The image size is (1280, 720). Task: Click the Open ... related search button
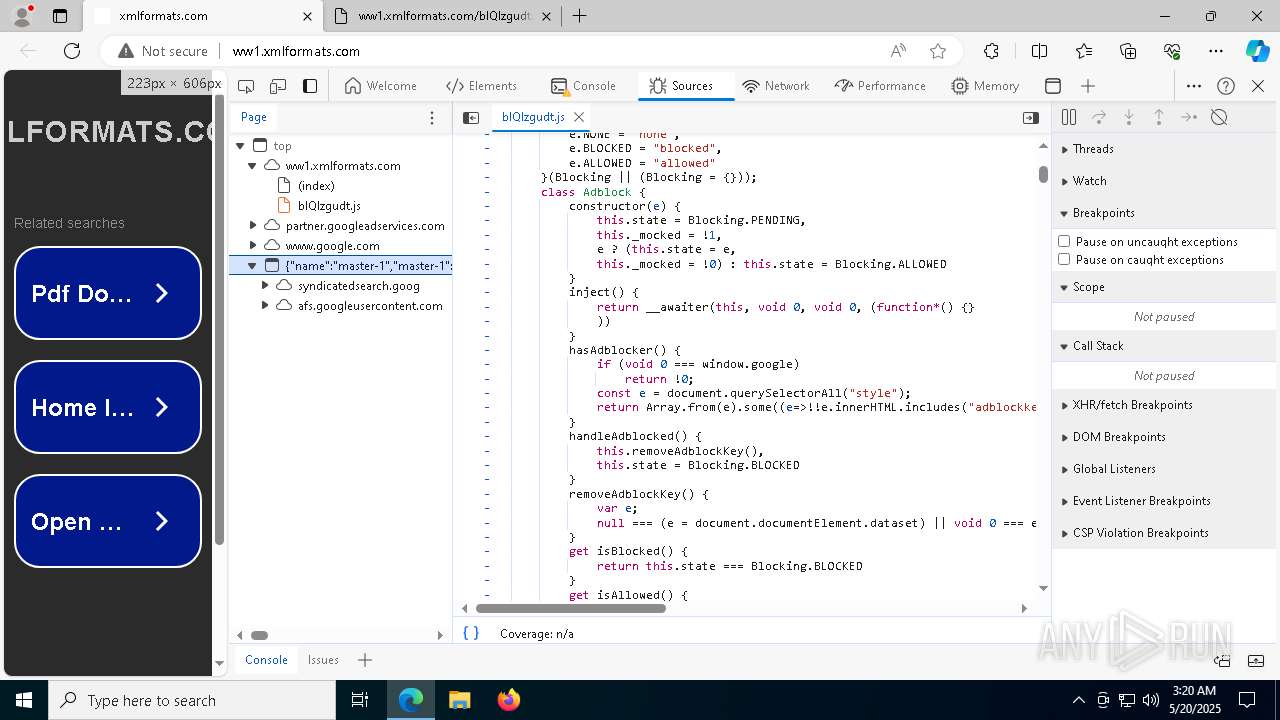108,521
